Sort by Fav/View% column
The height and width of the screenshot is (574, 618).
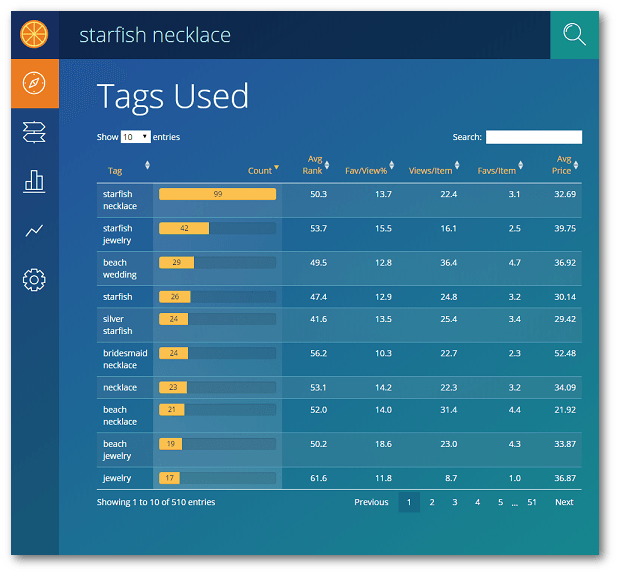pyautogui.click(x=369, y=170)
